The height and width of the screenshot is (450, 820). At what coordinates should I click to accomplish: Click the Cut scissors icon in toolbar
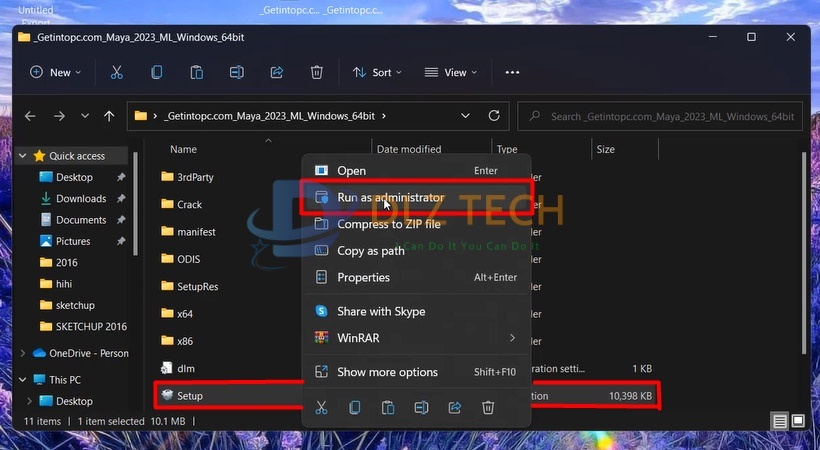pyautogui.click(x=117, y=72)
